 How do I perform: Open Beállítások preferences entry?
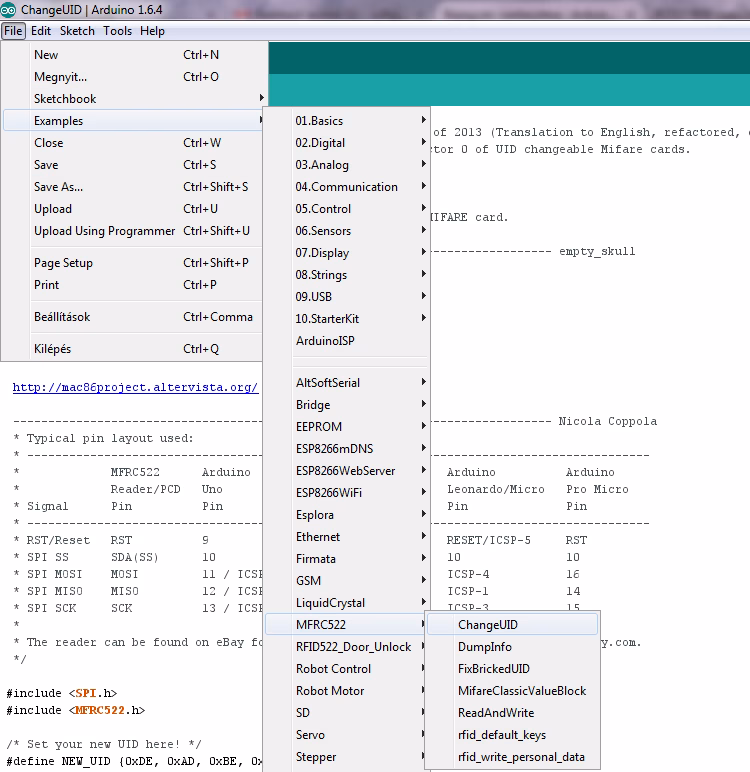(x=62, y=317)
